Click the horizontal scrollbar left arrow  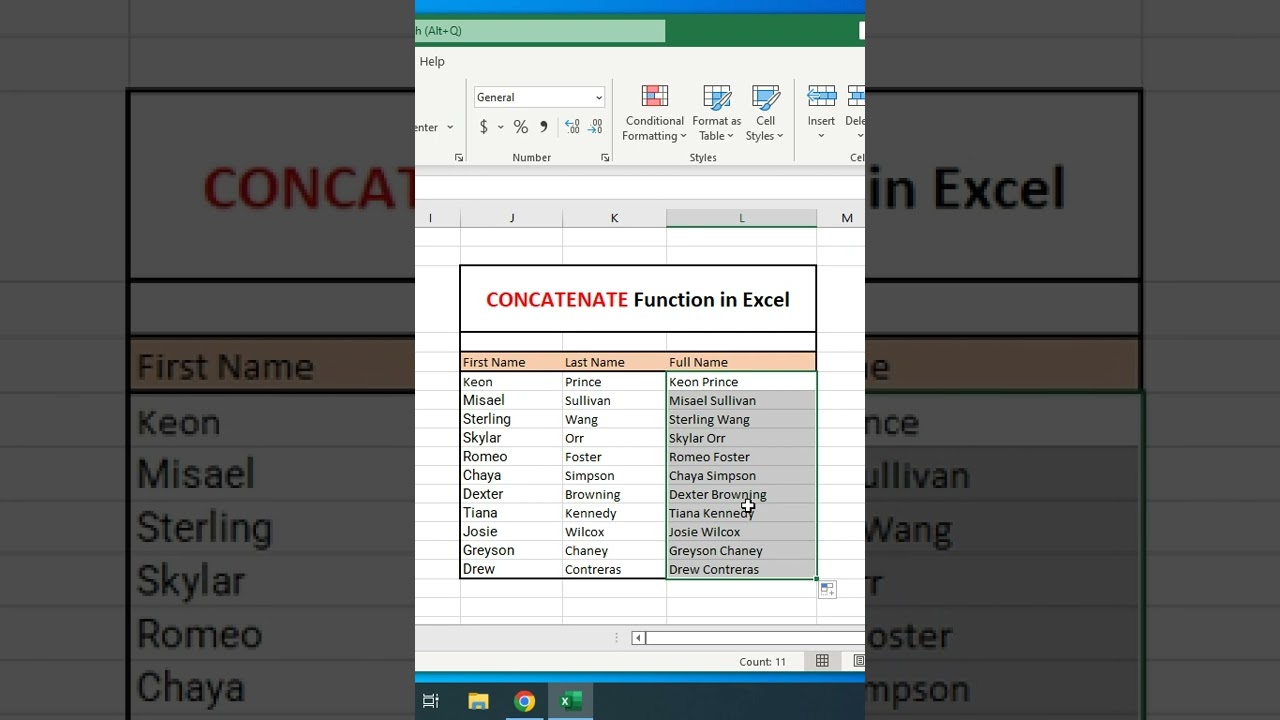pos(638,638)
